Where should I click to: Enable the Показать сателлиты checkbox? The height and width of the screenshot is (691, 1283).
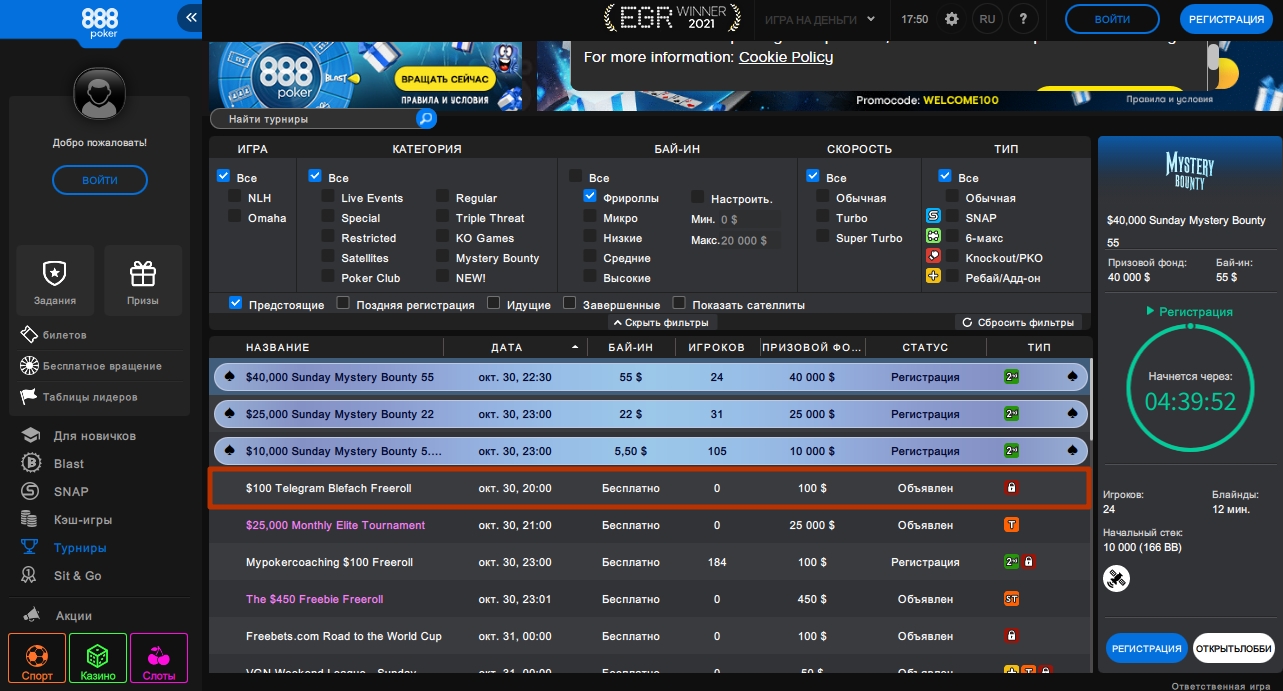[679, 302]
